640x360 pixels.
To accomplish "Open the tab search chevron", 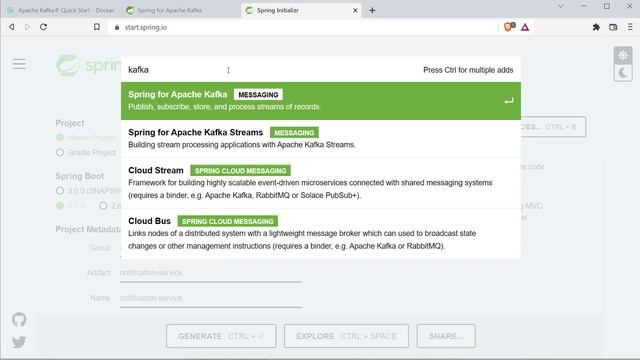I will click(561, 6).
